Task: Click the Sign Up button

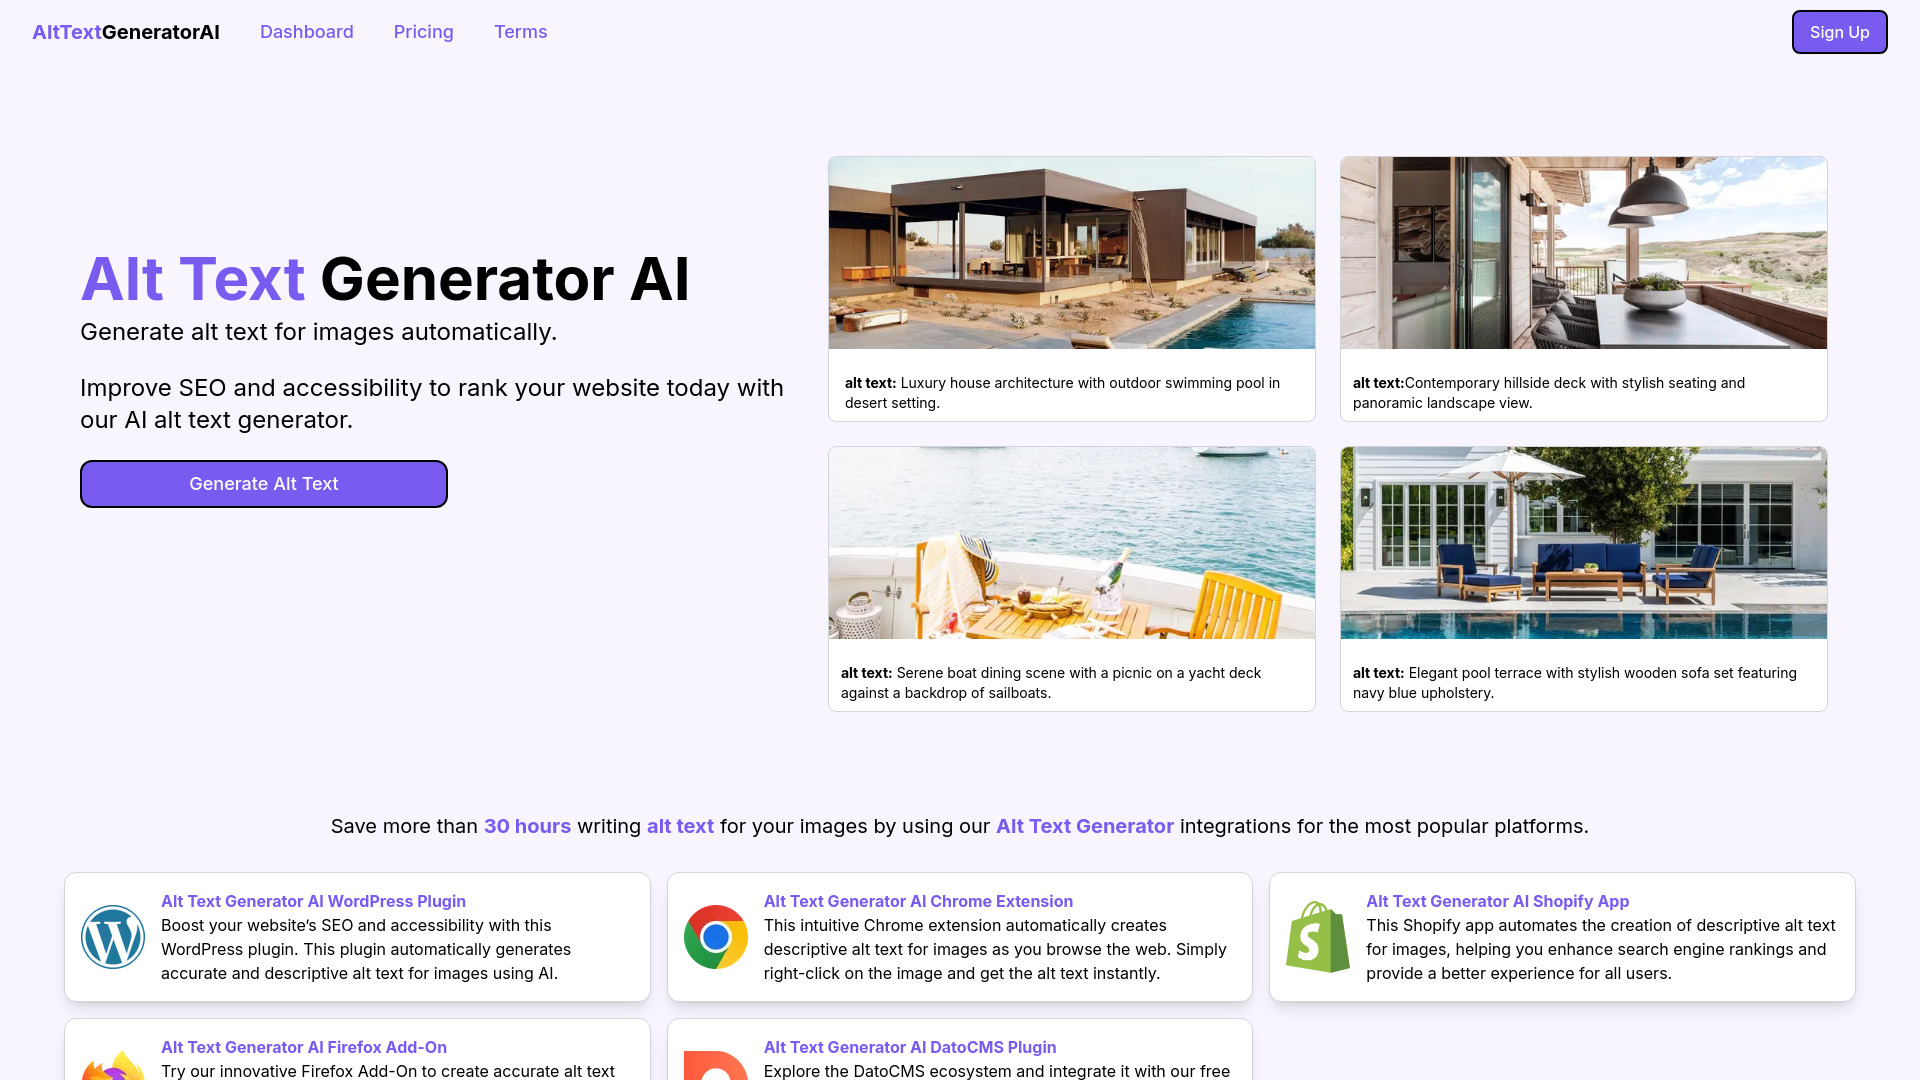Action: [x=1838, y=32]
